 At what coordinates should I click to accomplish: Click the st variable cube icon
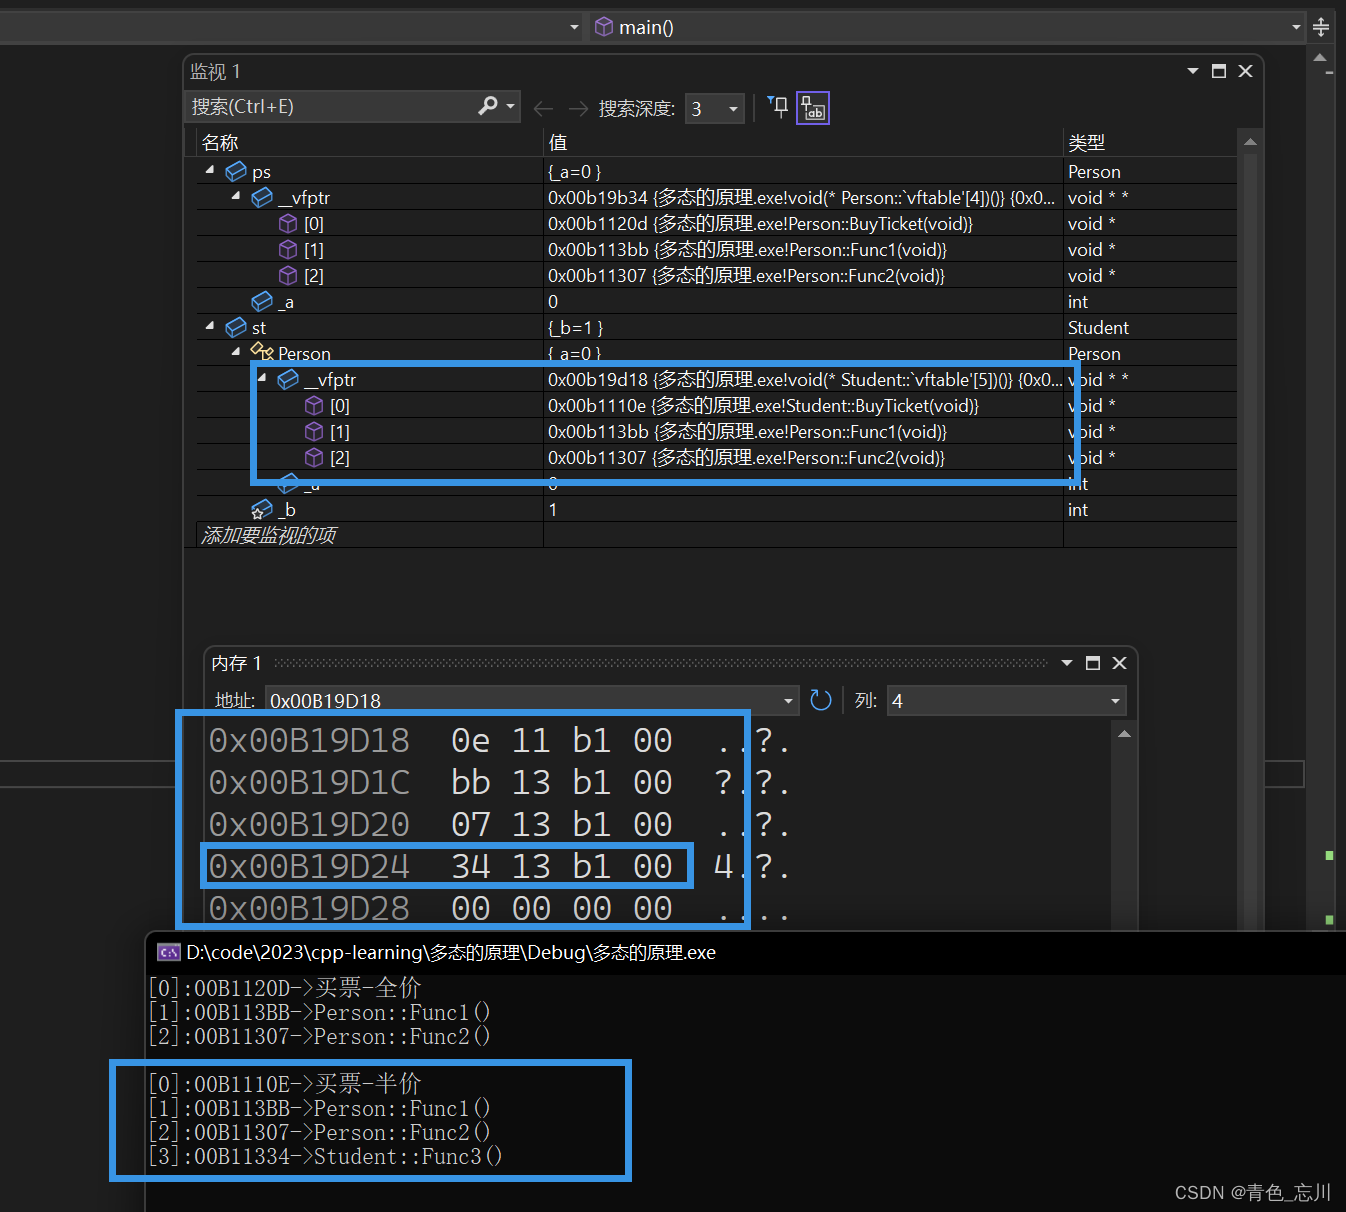(236, 328)
